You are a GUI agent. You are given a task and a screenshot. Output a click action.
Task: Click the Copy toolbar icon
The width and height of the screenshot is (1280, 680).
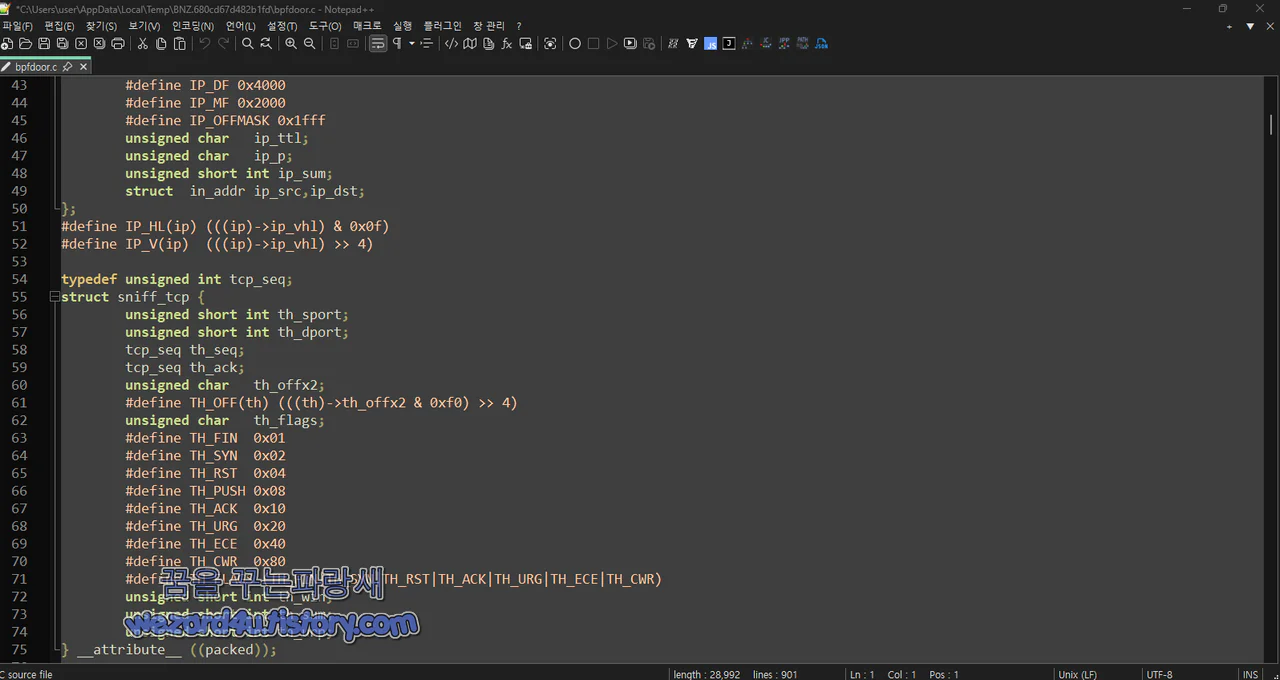pos(161,44)
